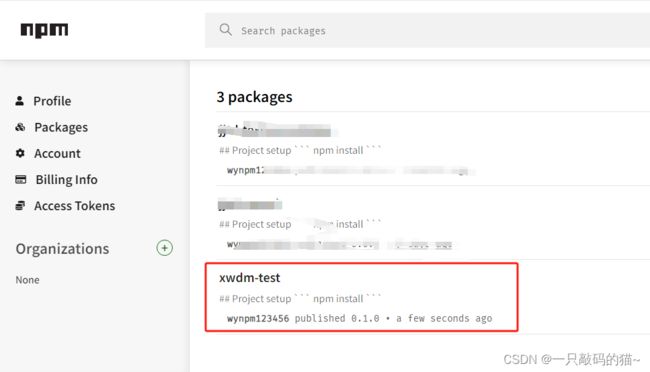The height and width of the screenshot is (372, 650).
Task: Click the Organizations heading
Action: click(x=63, y=248)
